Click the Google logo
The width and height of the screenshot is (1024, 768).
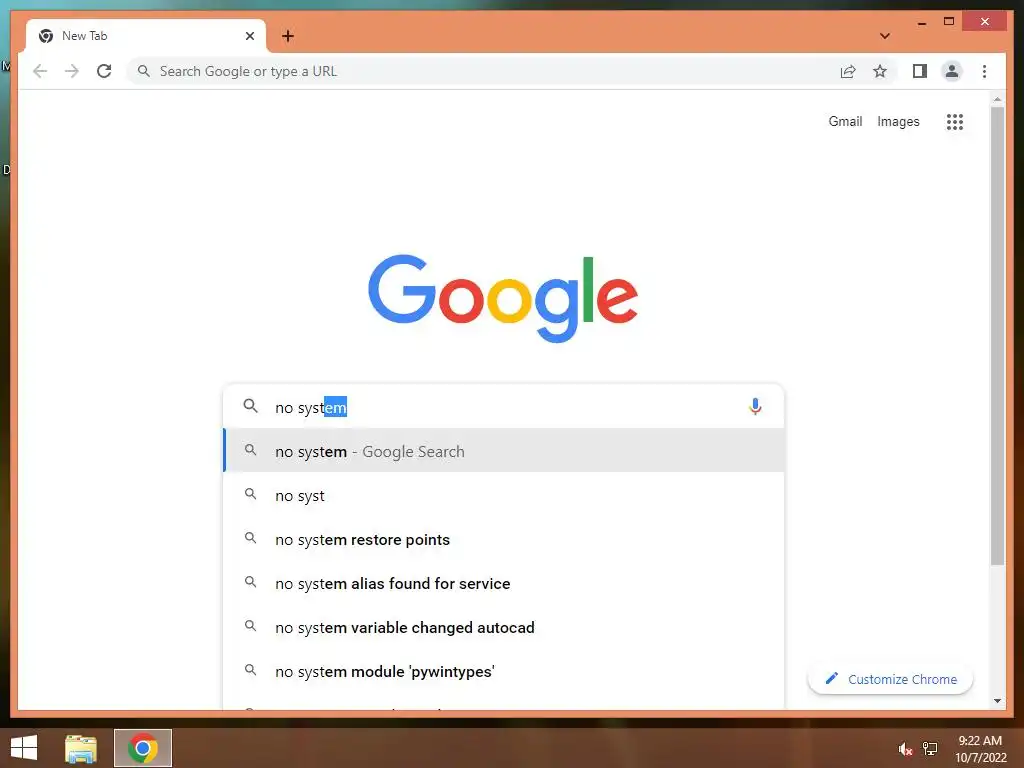[503, 298]
